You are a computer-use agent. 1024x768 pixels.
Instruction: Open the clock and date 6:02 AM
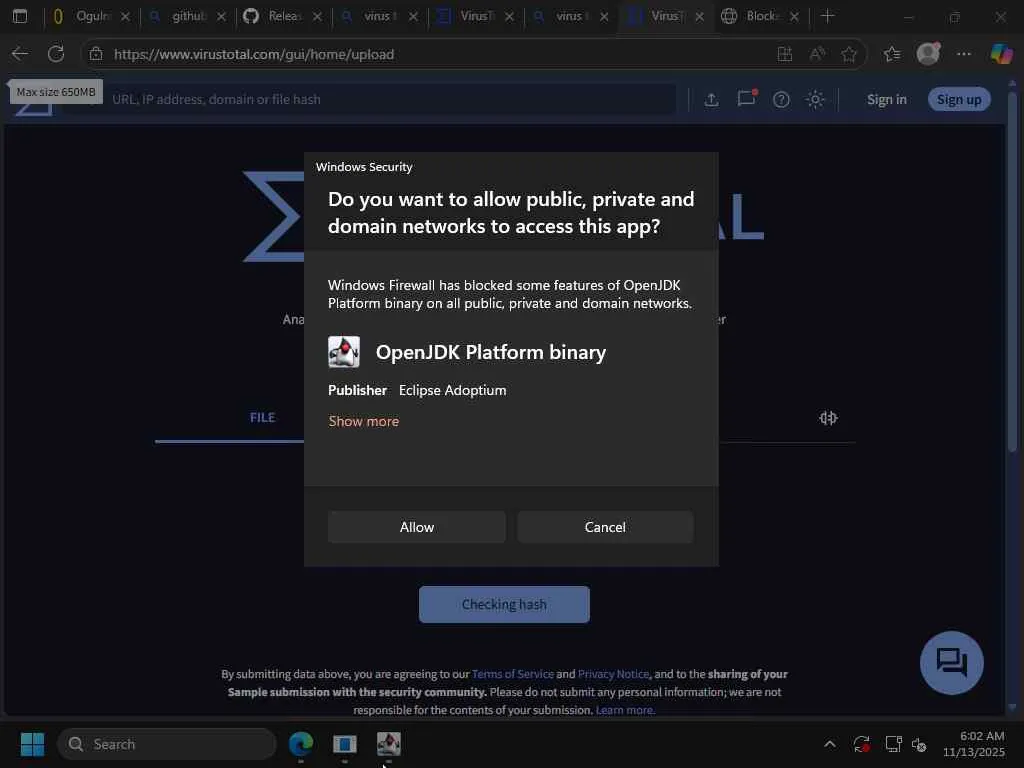click(x=974, y=744)
